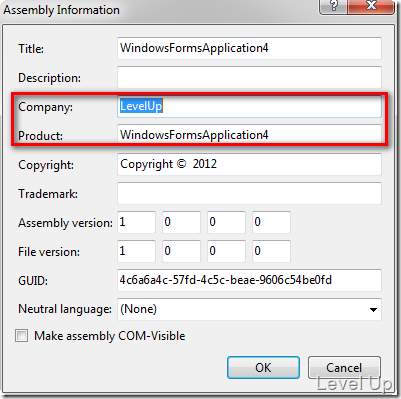Click the File version revision number box
The image size is (401, 399).
(x=271, y=251)
